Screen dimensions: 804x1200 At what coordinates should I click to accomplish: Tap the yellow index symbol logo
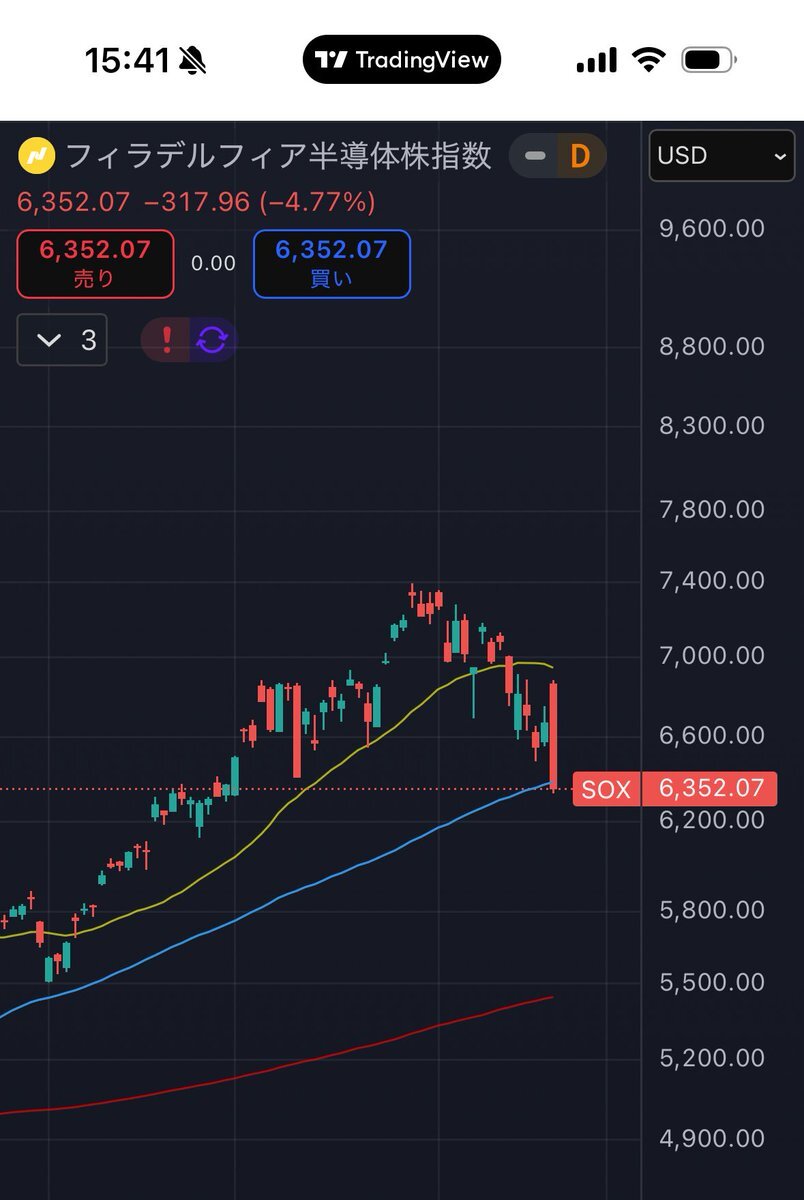tap(37, 156)
